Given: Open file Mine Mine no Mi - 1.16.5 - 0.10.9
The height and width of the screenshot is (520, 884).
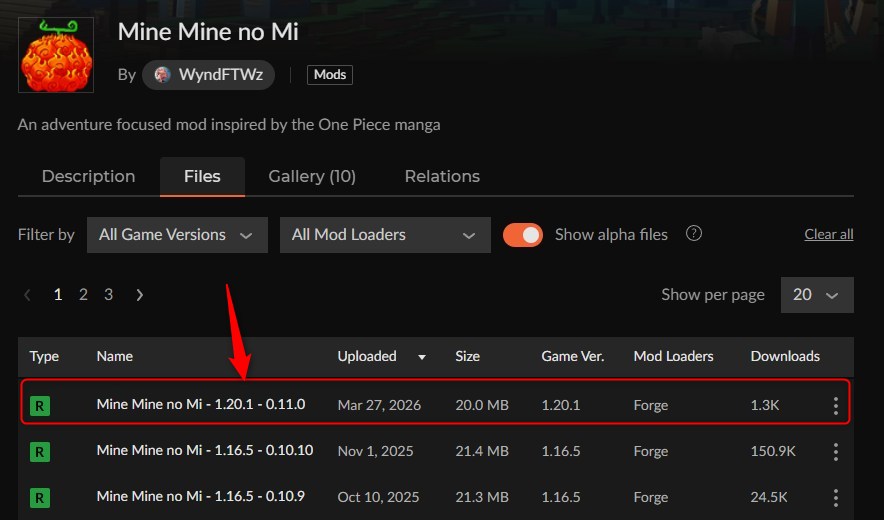Looking at the screenshot, I should (201, 497).
